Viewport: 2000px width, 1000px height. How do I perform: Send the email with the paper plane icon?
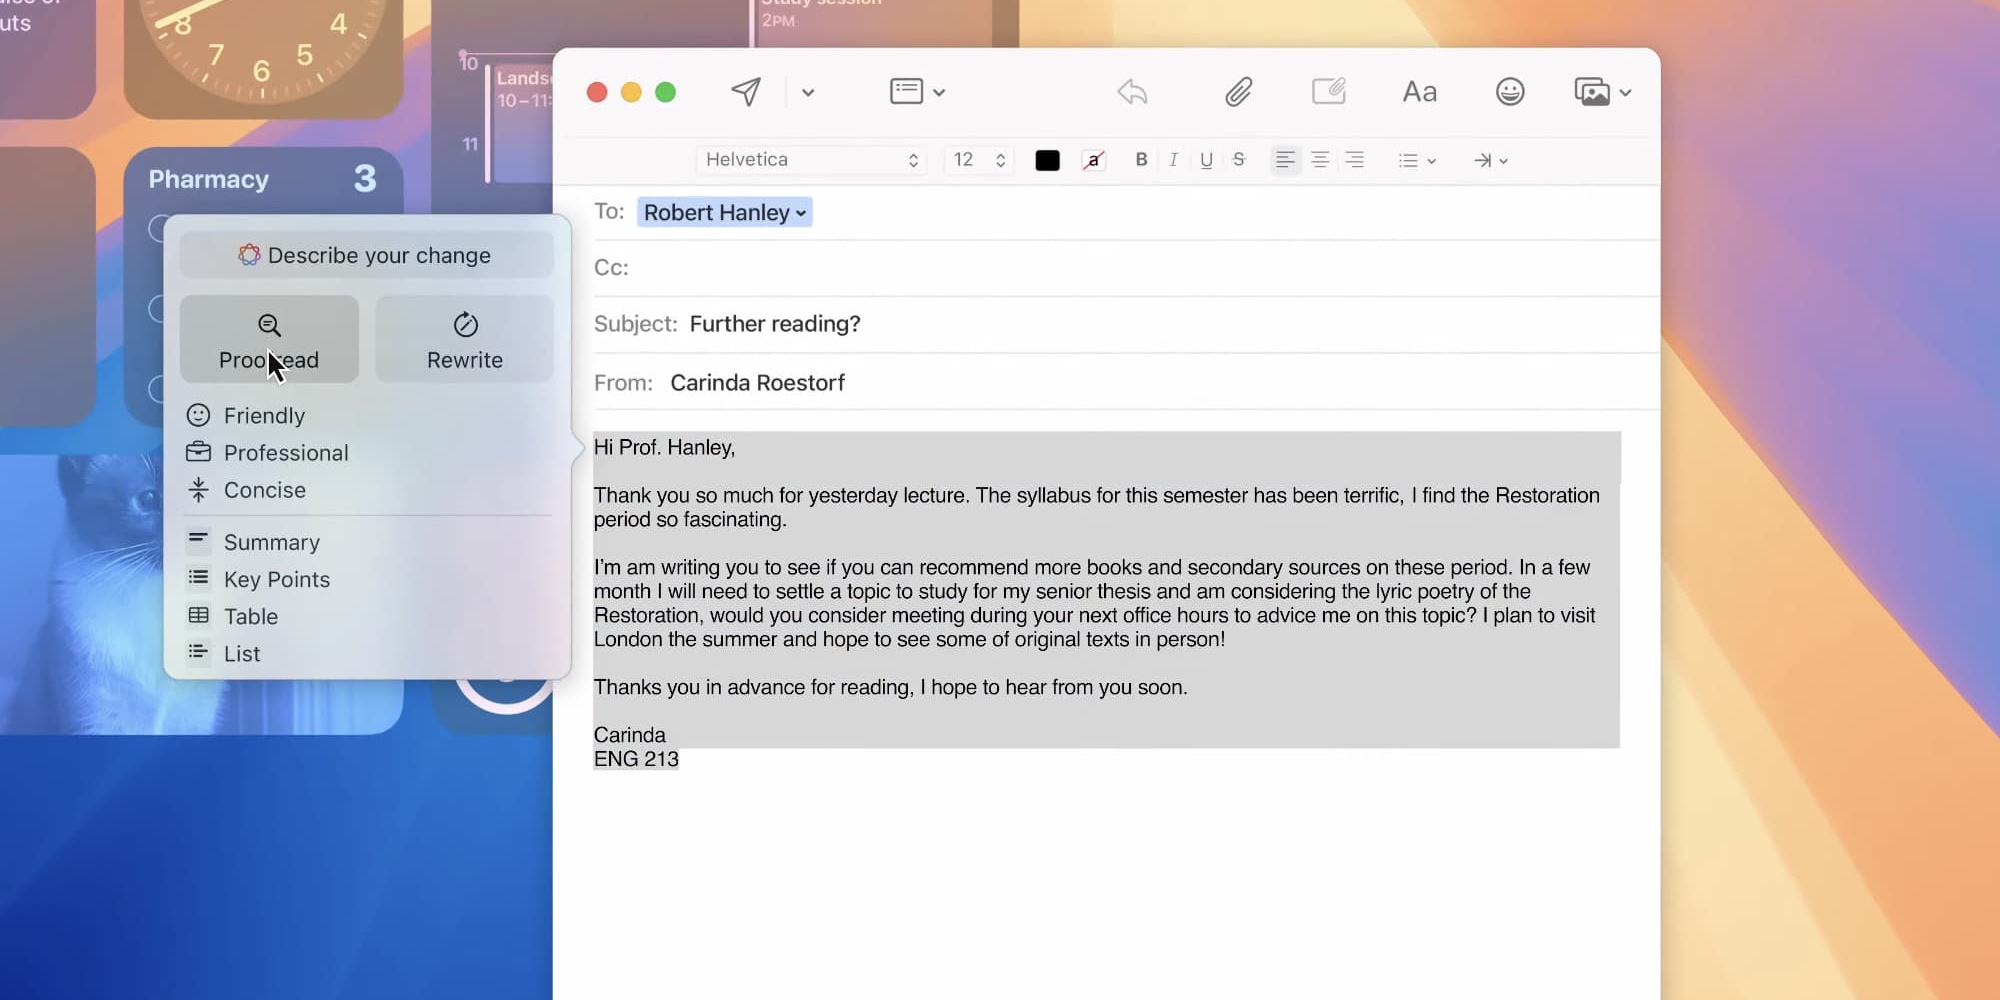(x=746, y=91)
